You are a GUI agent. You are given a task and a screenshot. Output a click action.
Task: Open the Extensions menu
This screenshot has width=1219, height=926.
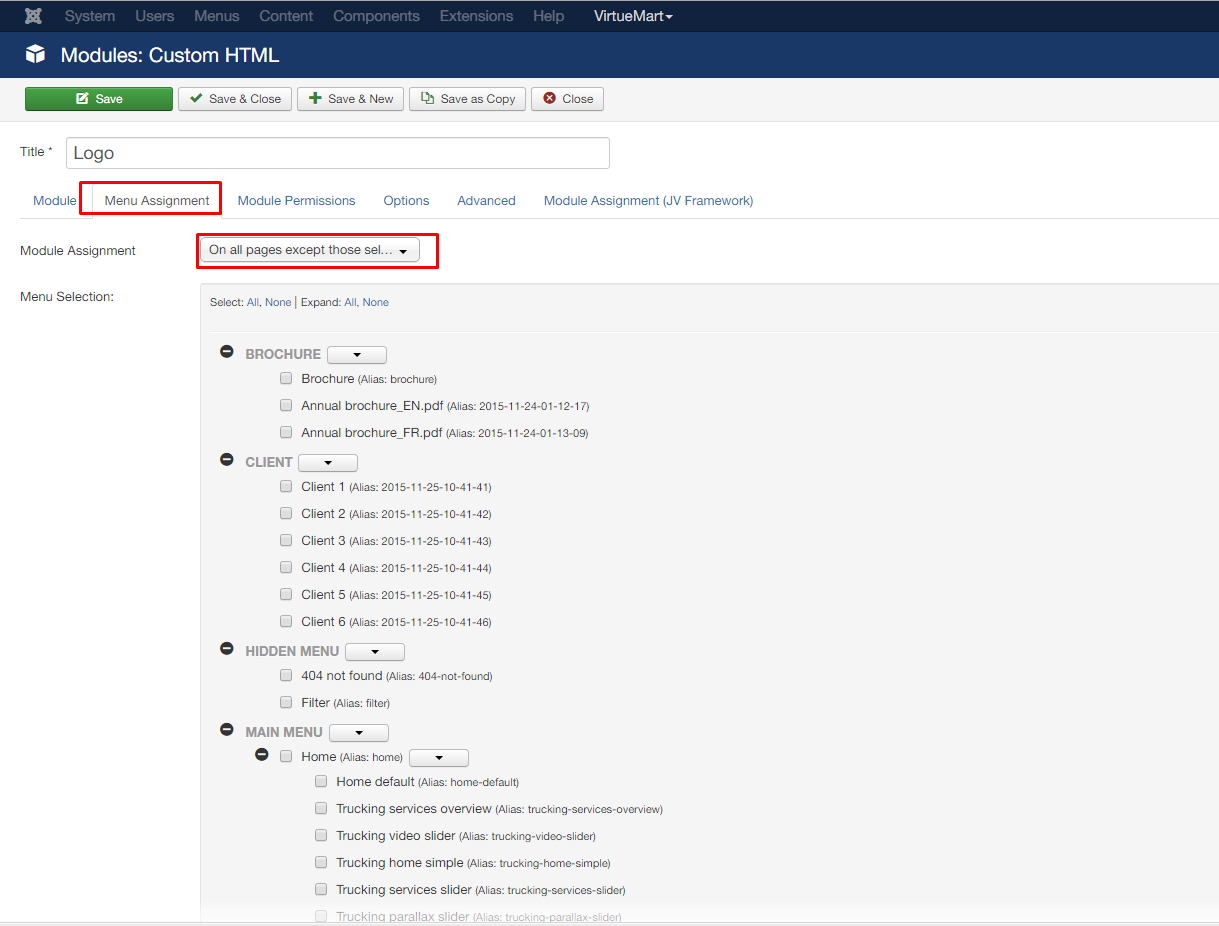476,16
